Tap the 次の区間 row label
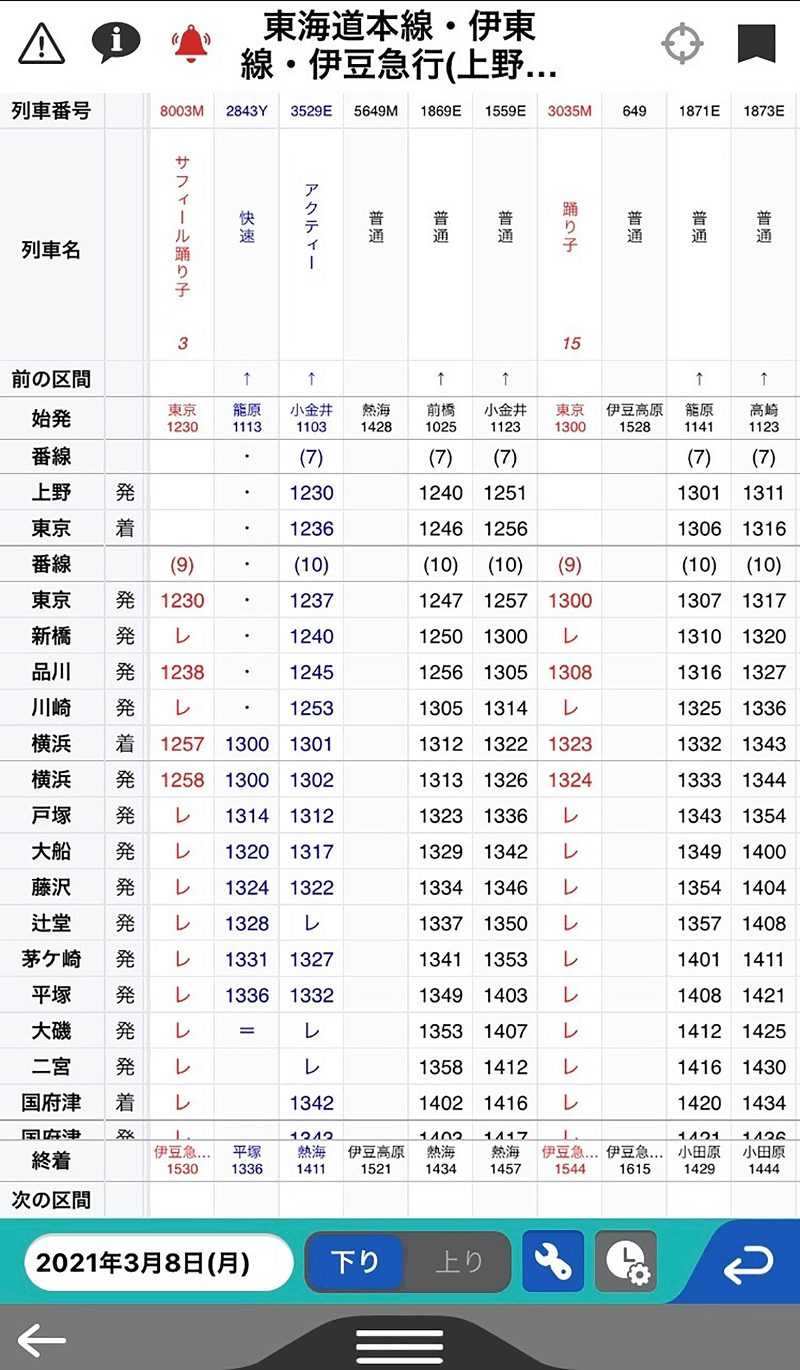 [51, 1200]
